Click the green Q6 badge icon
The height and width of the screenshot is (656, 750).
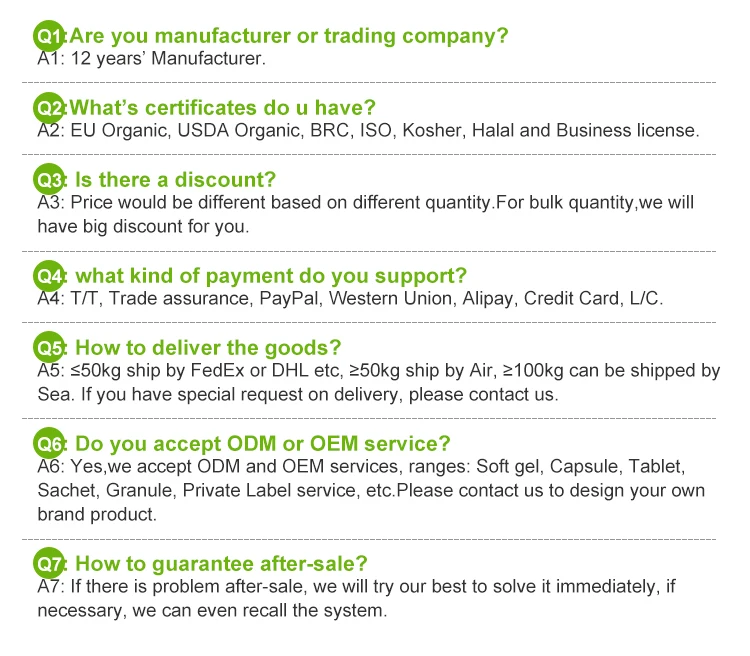50,443
